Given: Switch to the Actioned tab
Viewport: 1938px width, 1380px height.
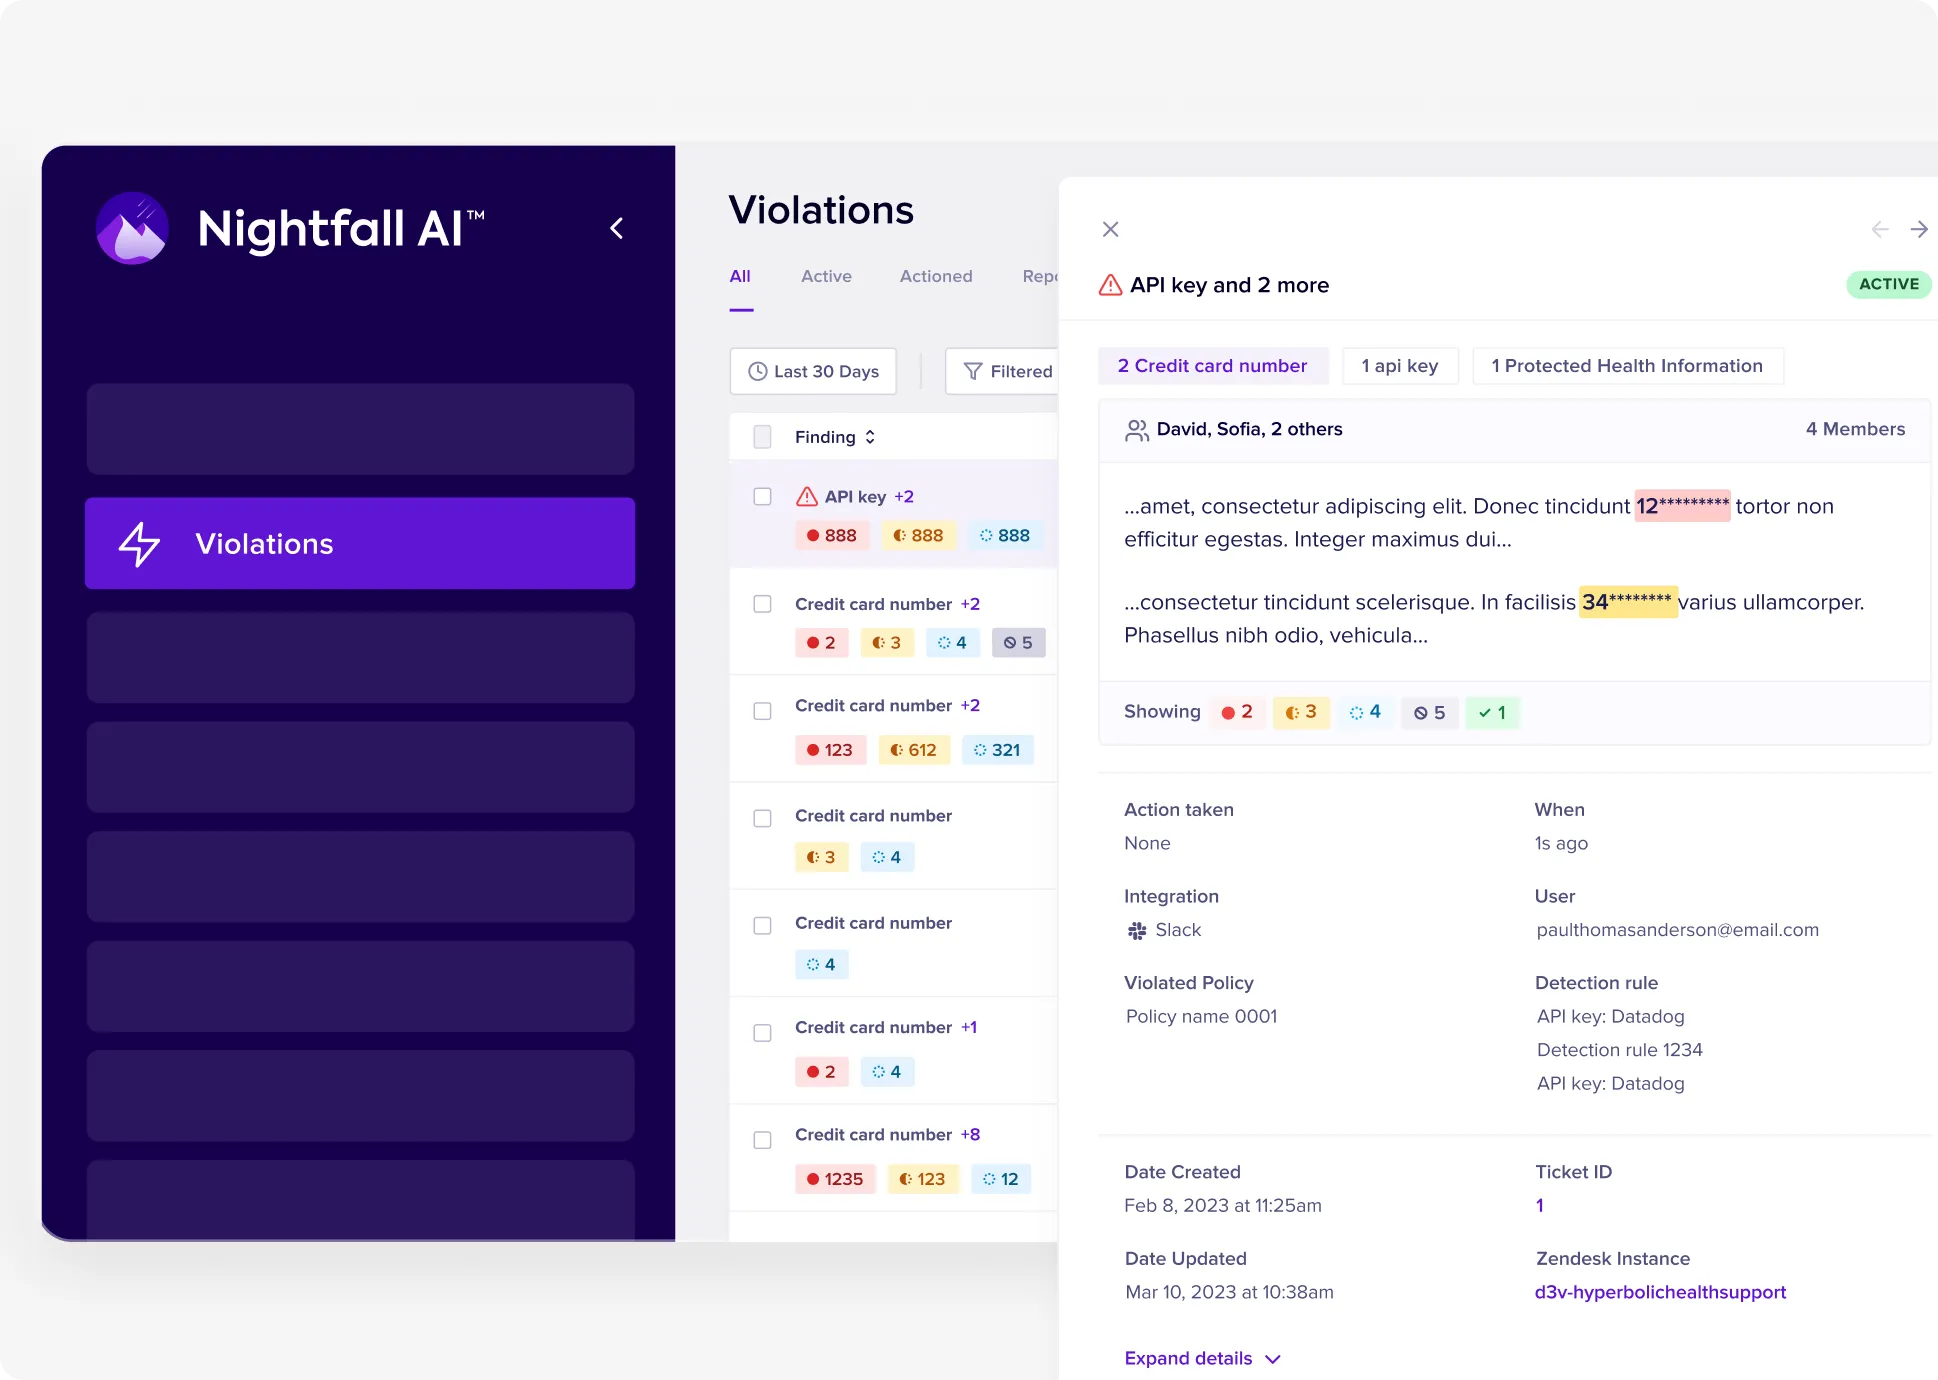Looking at the screenshot, I should pos(935,276).
